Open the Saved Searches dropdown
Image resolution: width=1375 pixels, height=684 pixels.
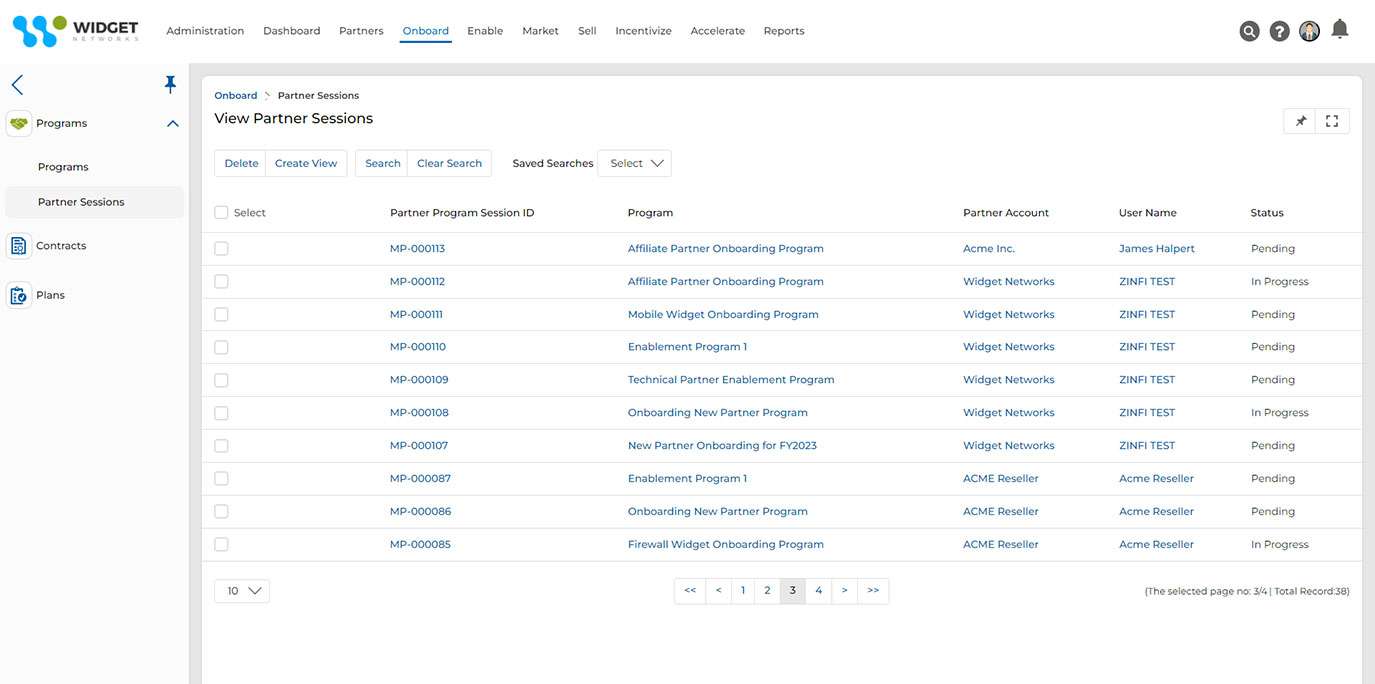[x=634, y=164]
